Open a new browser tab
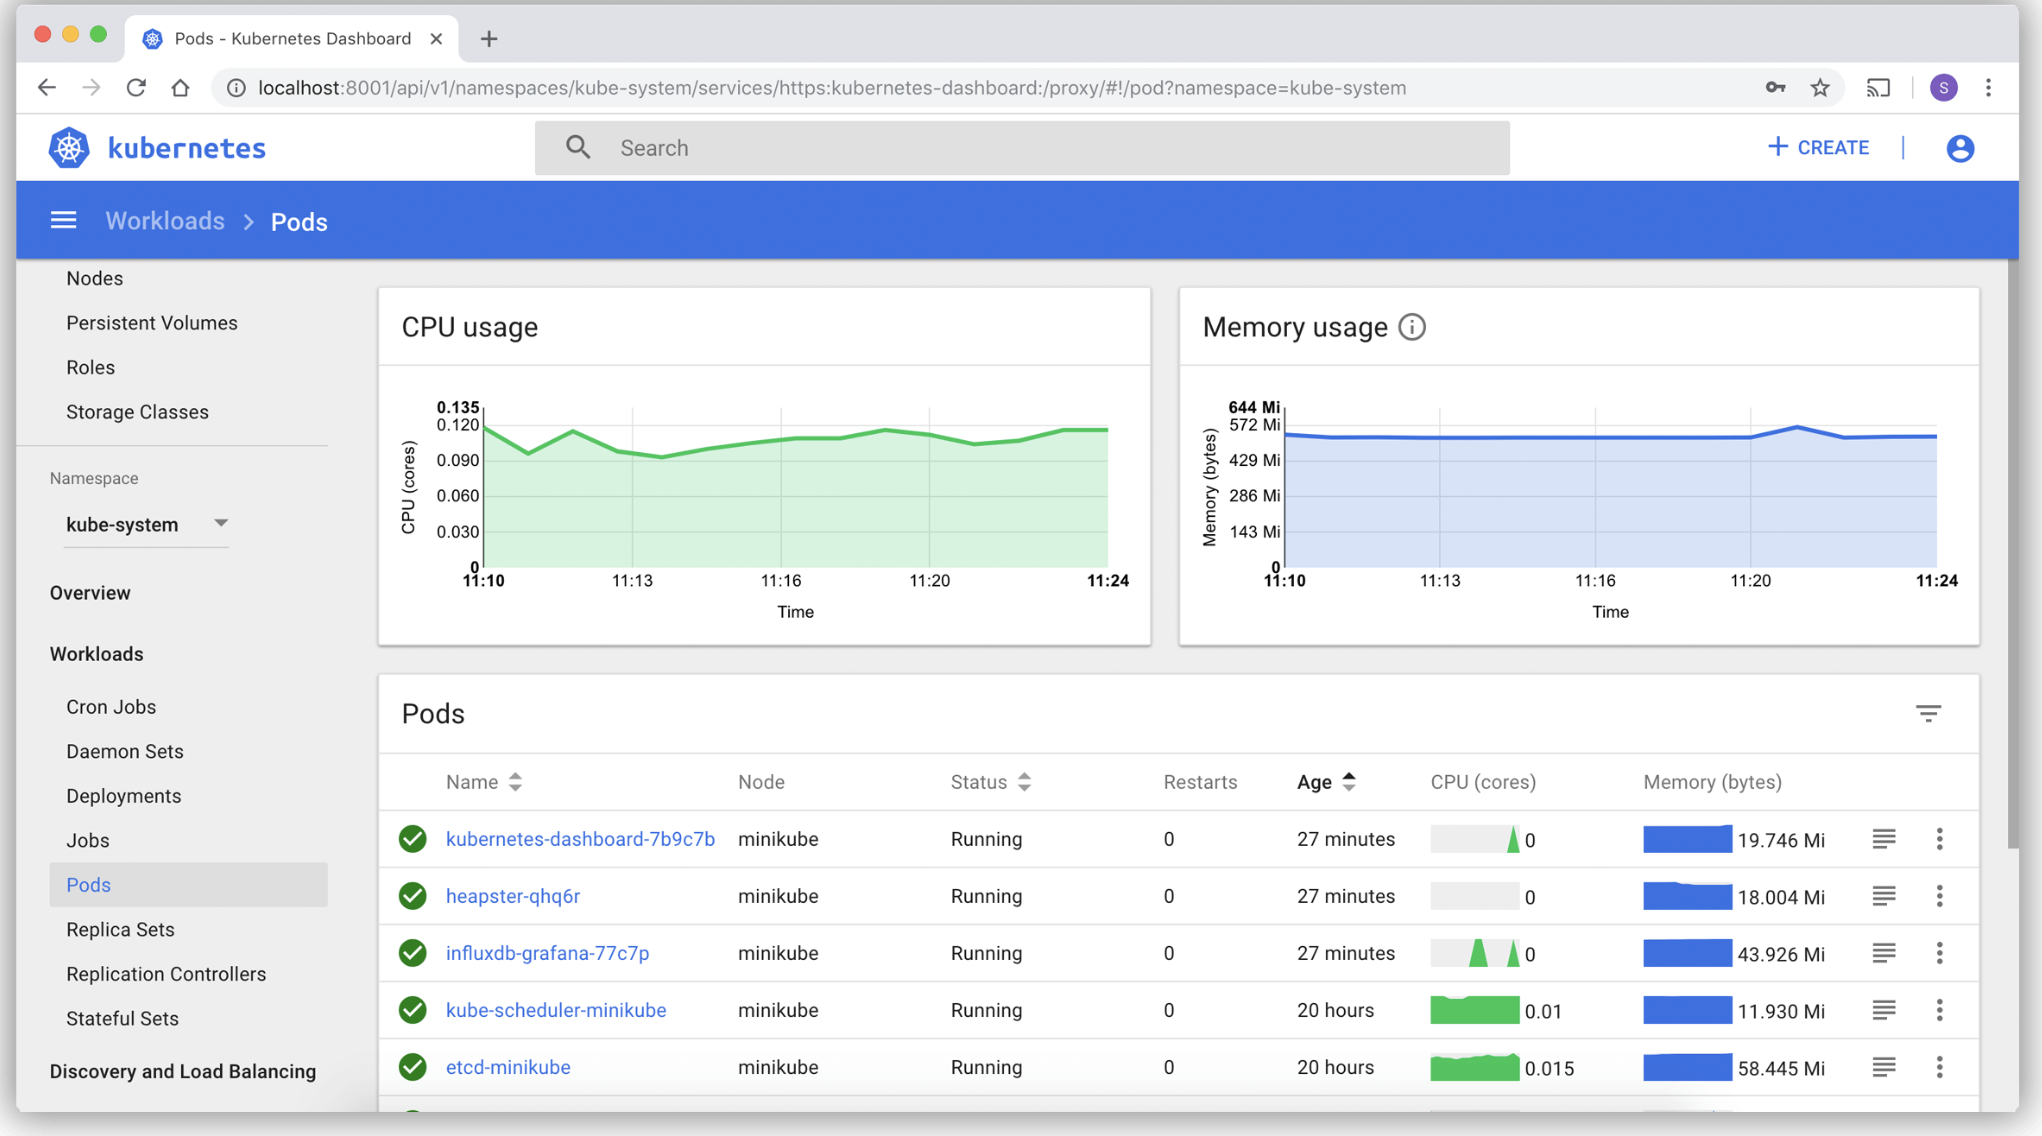 (x=488, y=39)
